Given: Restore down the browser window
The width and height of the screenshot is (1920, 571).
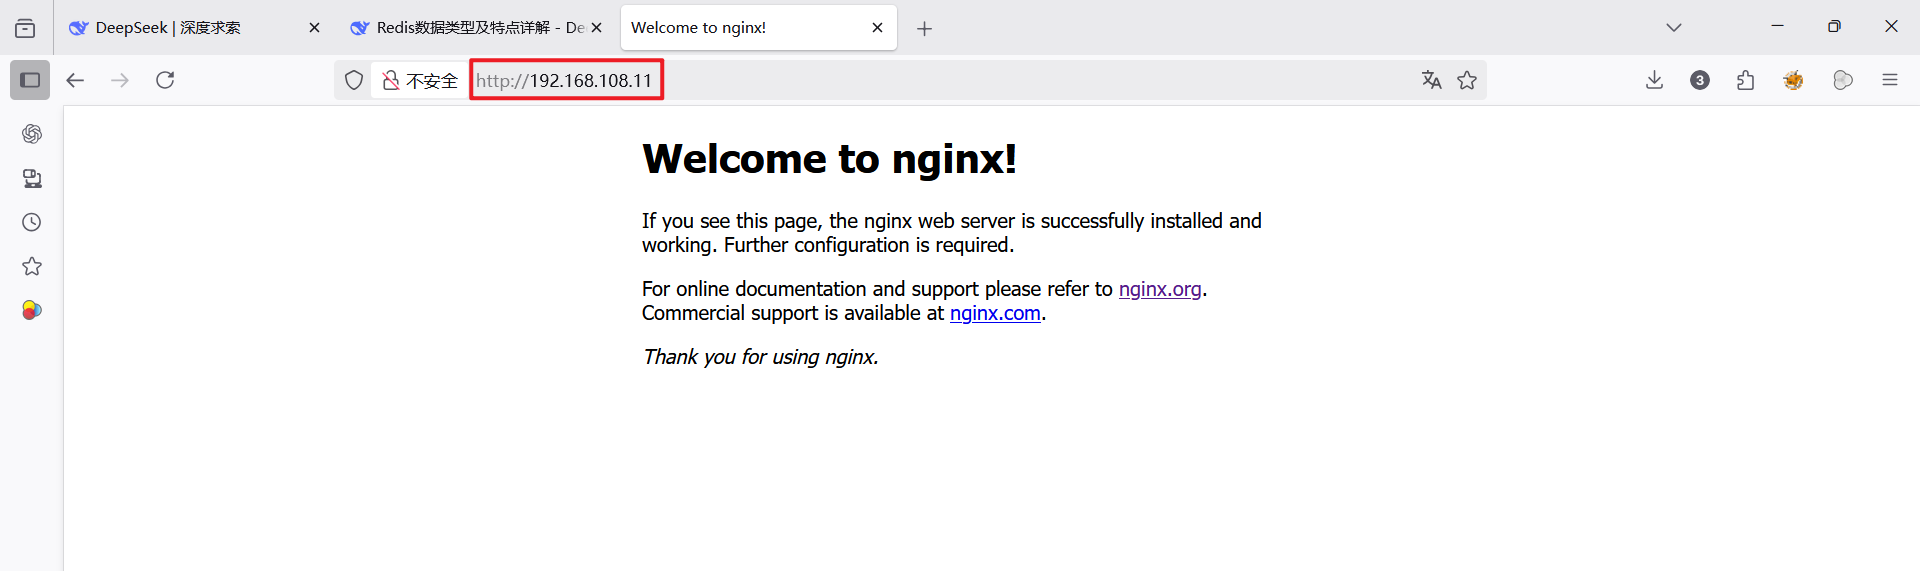Looking at the screenshot, I should click(x=1834, y=27).
